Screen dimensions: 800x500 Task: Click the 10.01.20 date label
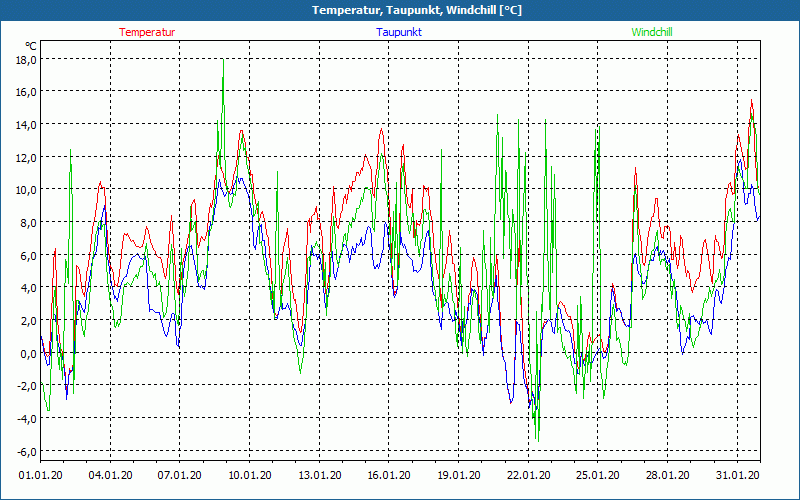[x=249, y=475]
